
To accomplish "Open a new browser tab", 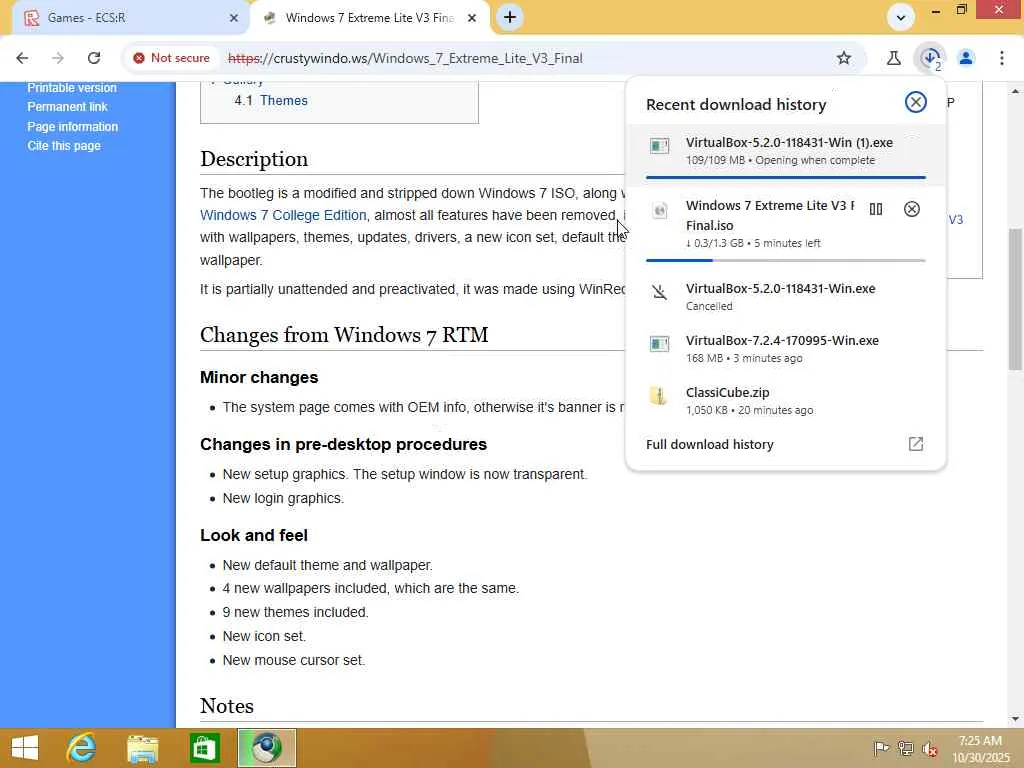I will click(x=510, y=18).
